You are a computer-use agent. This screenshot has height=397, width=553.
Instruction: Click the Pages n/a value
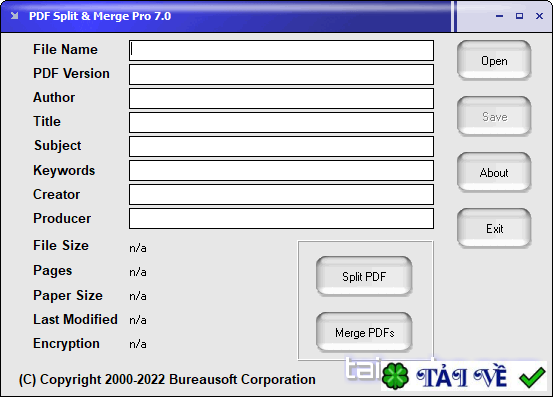pos(138,272)
